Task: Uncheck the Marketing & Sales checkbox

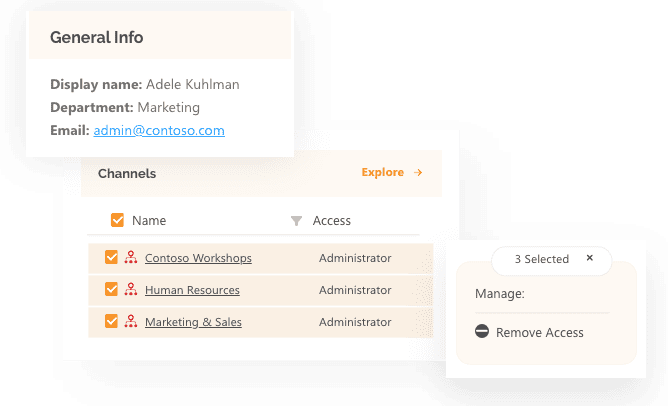Action: pos(111,322)
